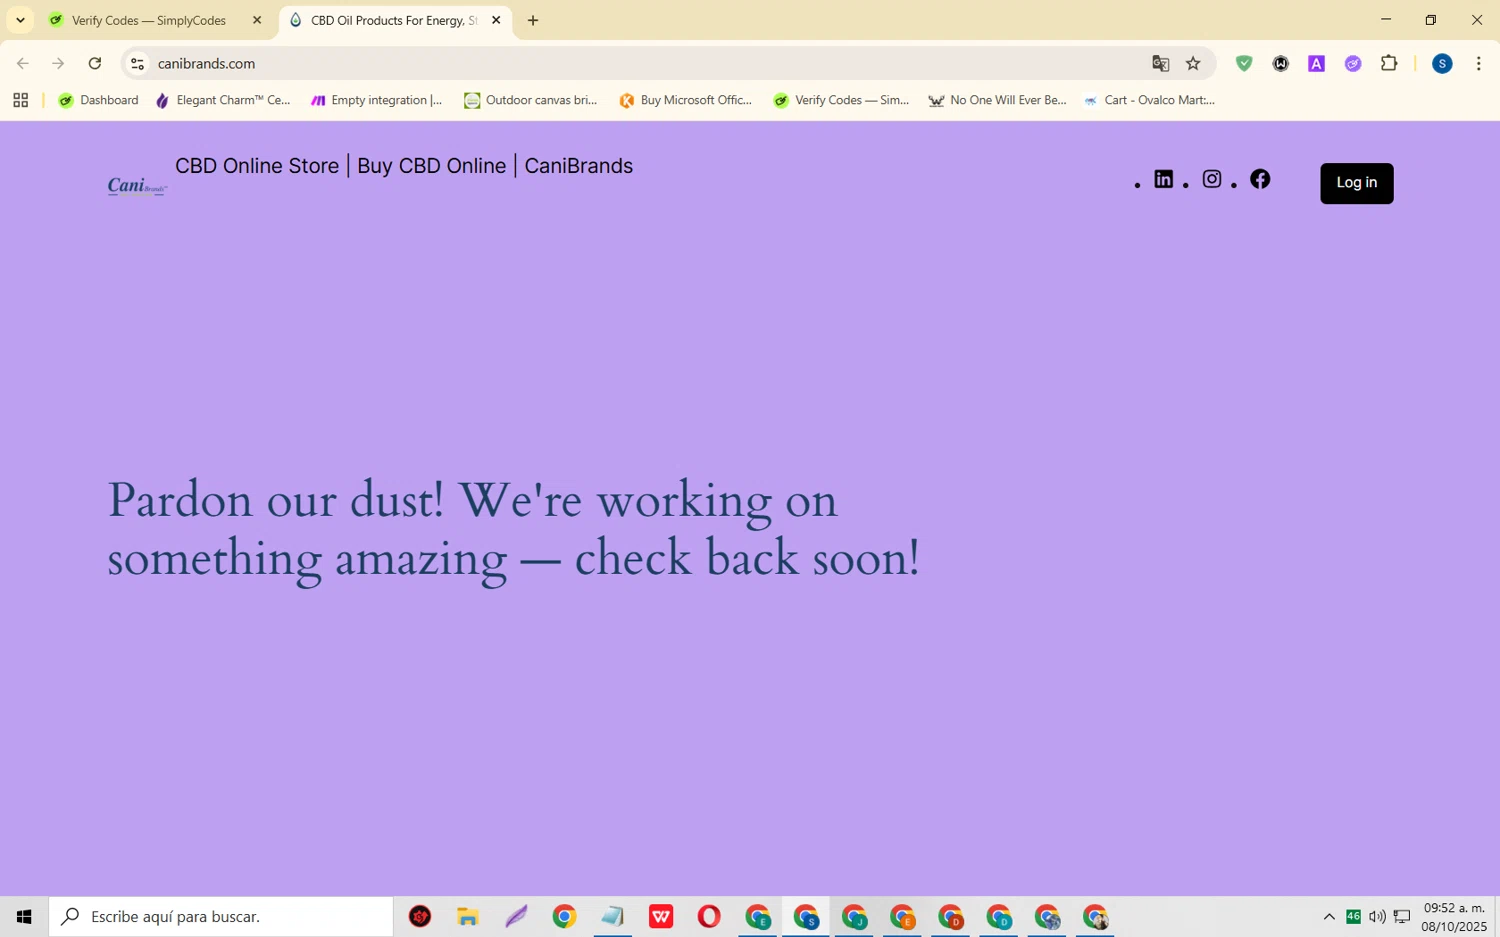Open the Windows Start menu
This screenshot has height=937, width=1500.
(24, 916)
